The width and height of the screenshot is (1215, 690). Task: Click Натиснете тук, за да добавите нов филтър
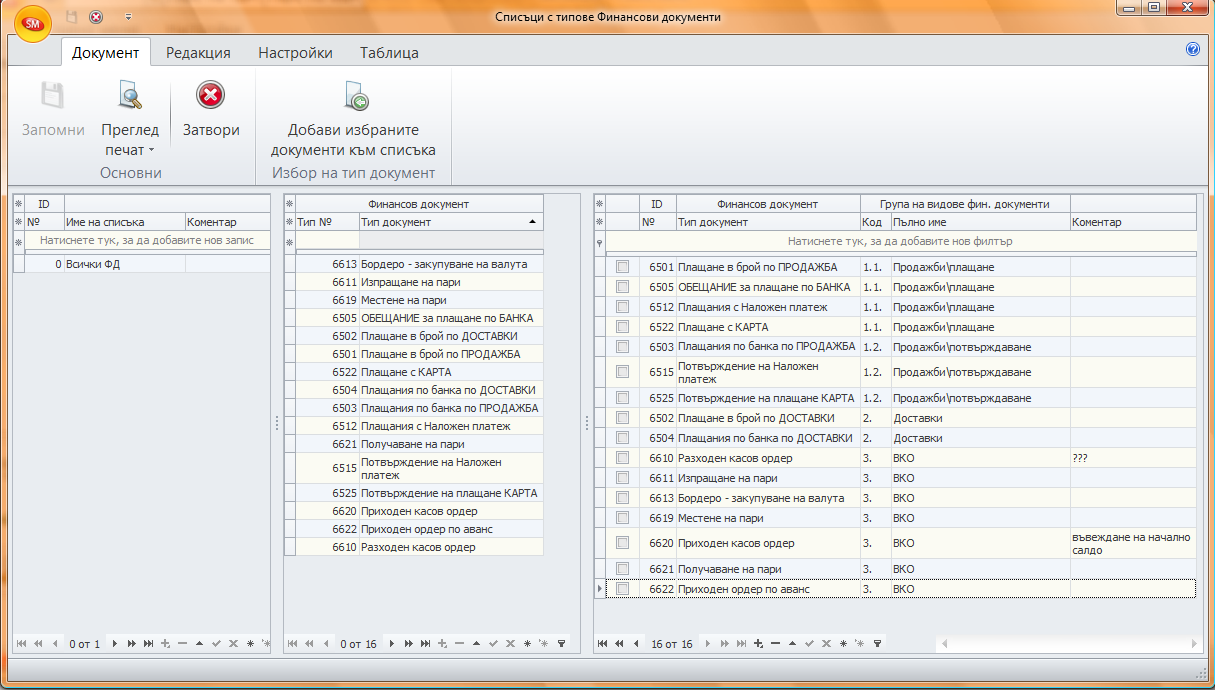pos(900,241)
